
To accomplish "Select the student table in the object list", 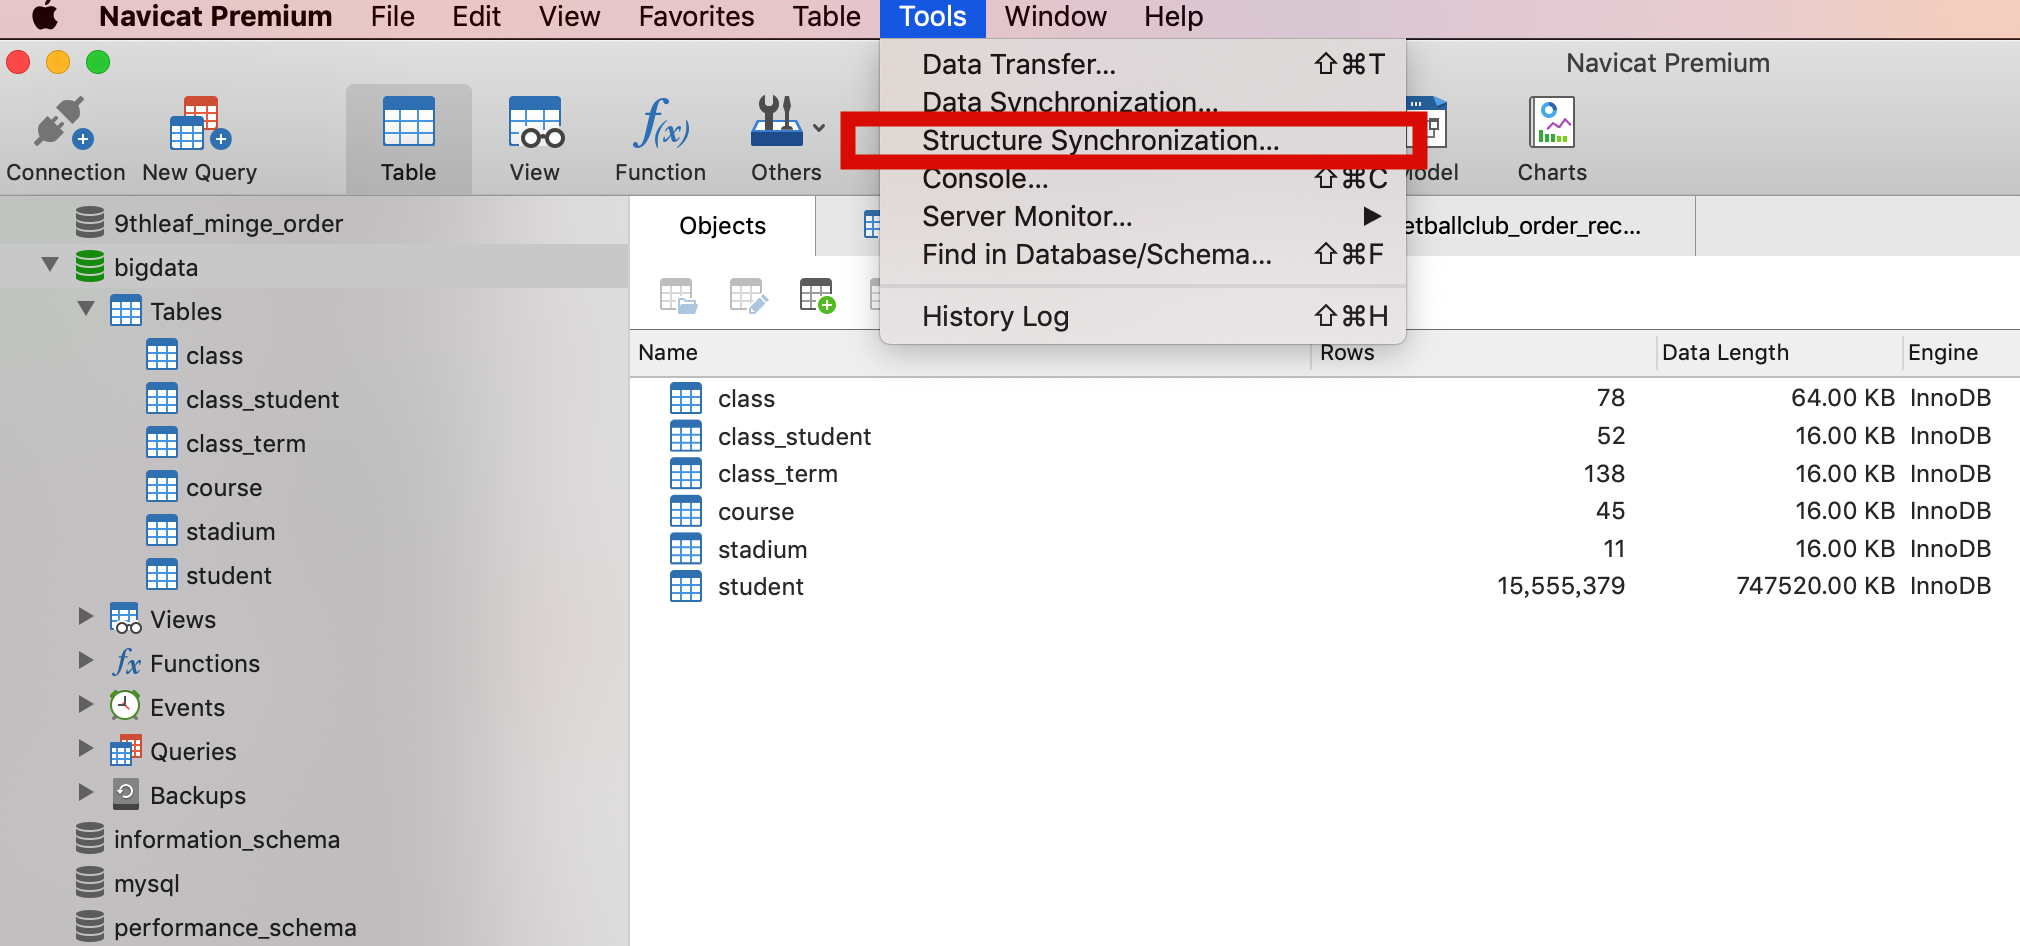I will point(760,586).
